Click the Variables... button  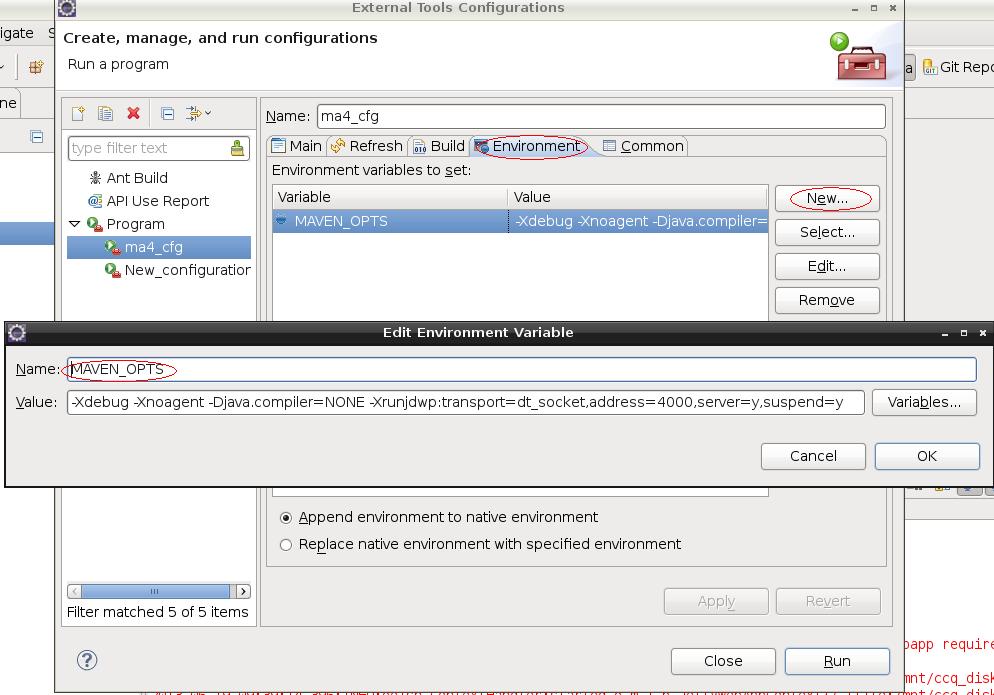pos(924,402)
